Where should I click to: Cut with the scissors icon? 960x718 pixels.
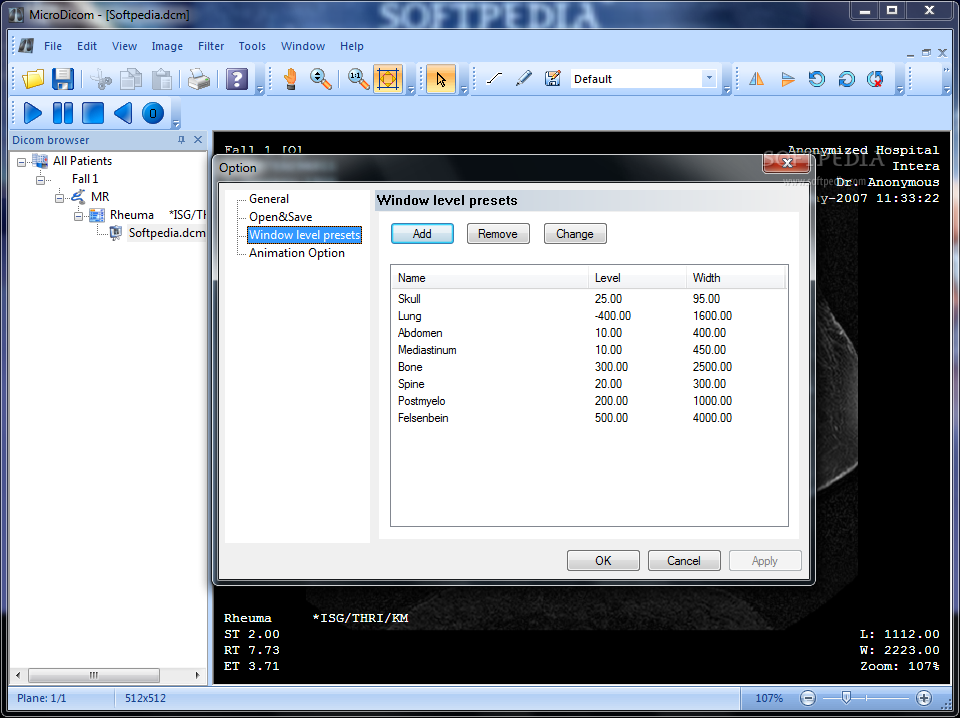click(x=101, y=79)
